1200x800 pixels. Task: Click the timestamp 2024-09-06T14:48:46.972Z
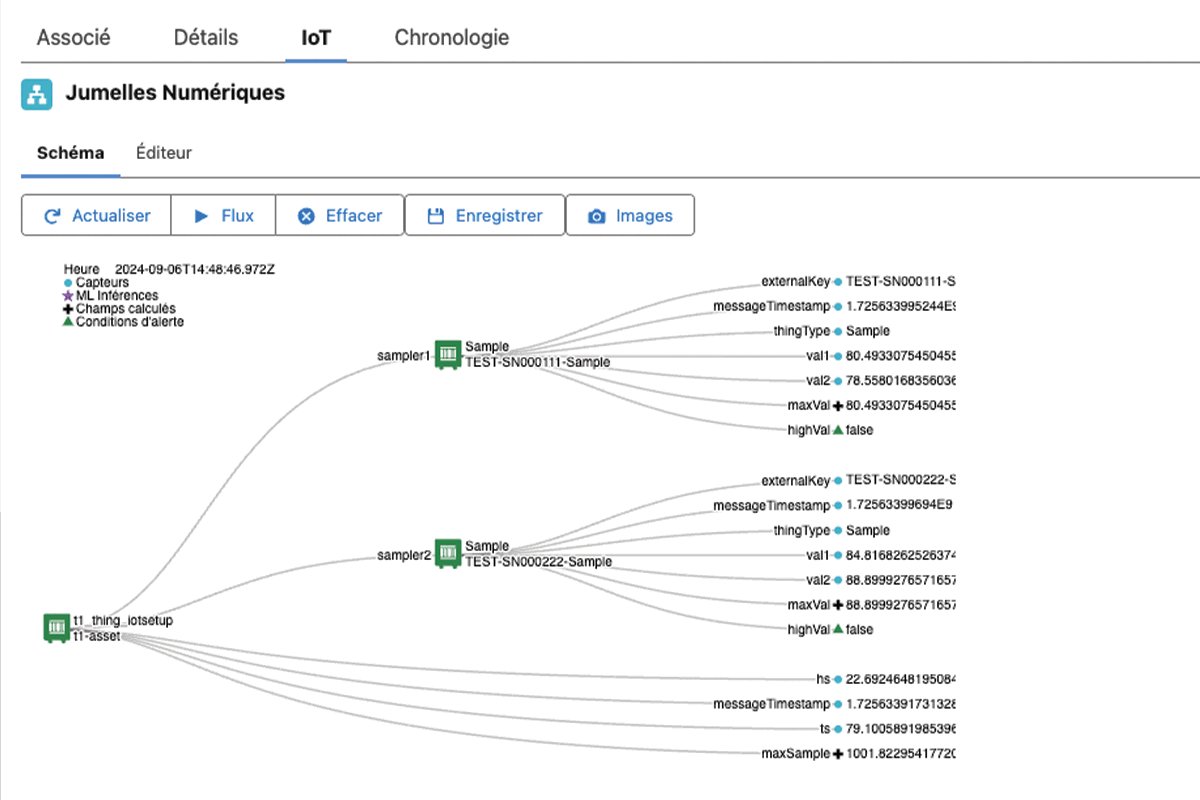[195, 269]
